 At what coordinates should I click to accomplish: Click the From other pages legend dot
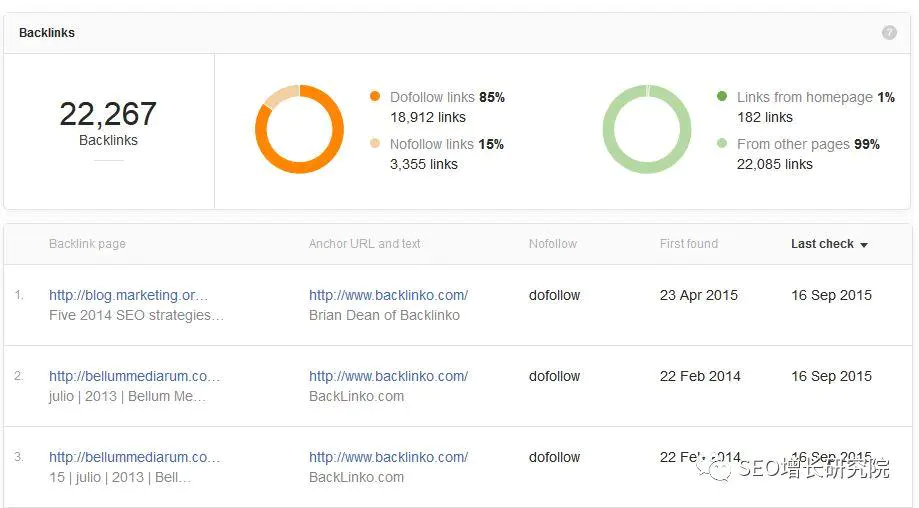point(722,144)
